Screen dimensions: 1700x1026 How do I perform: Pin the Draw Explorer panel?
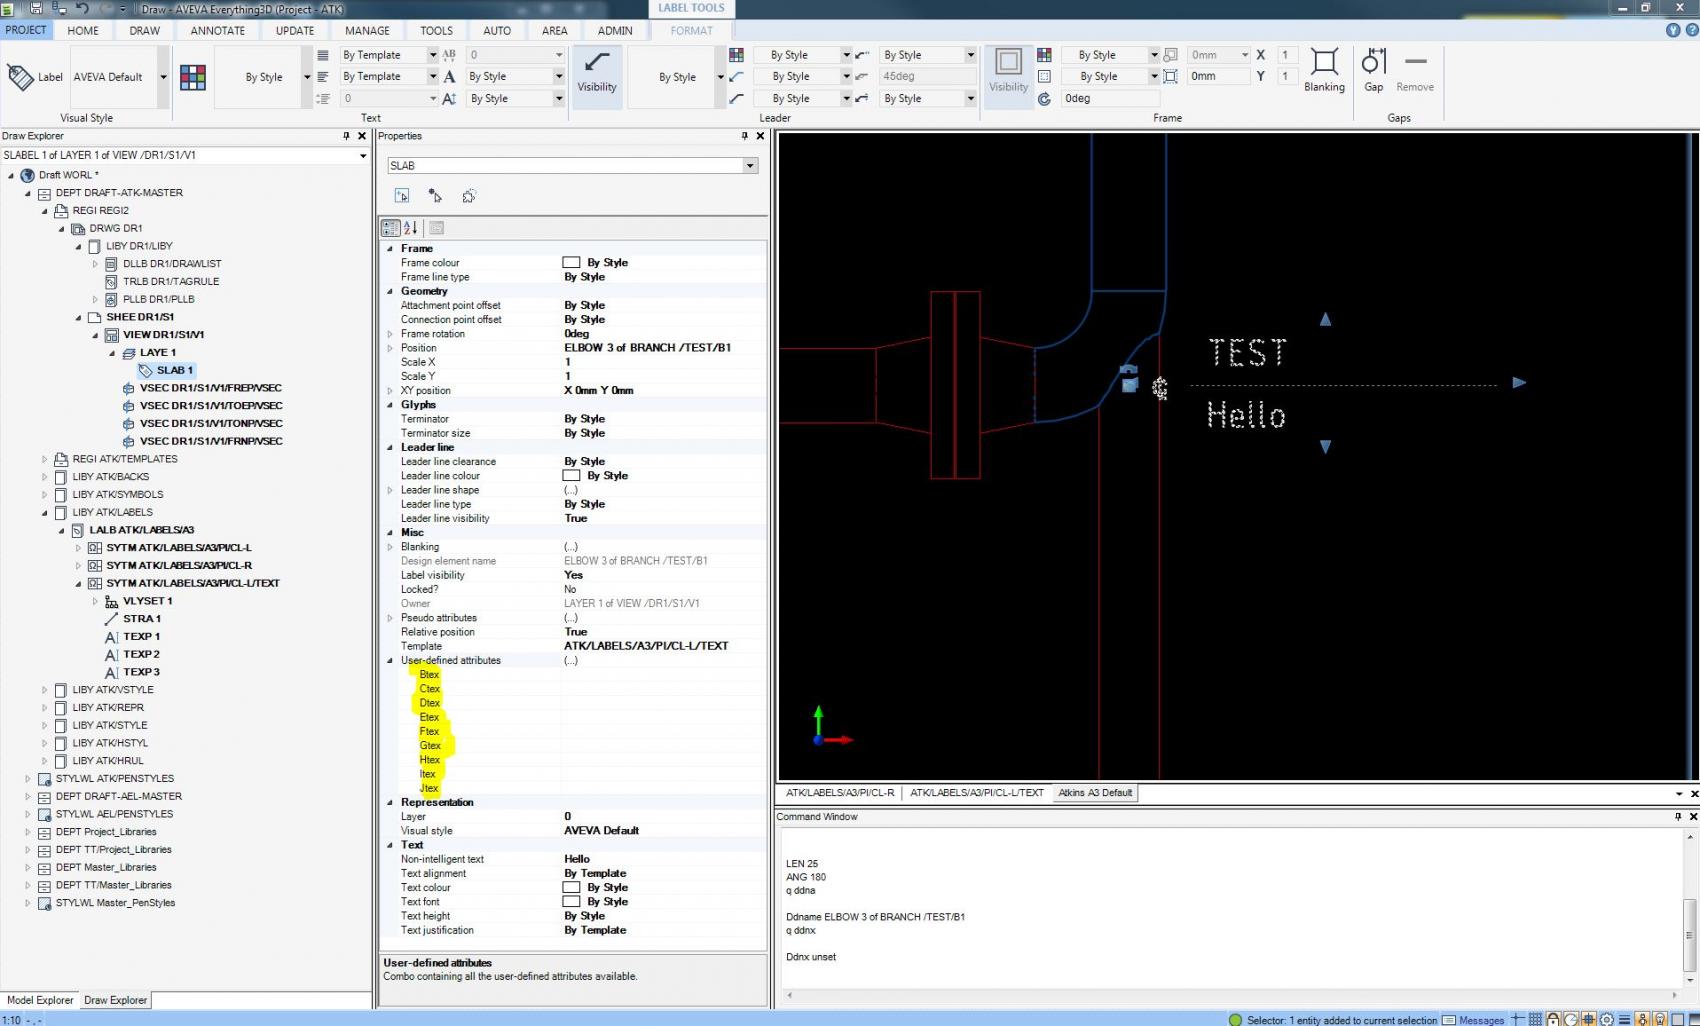(x=347, y=136)
